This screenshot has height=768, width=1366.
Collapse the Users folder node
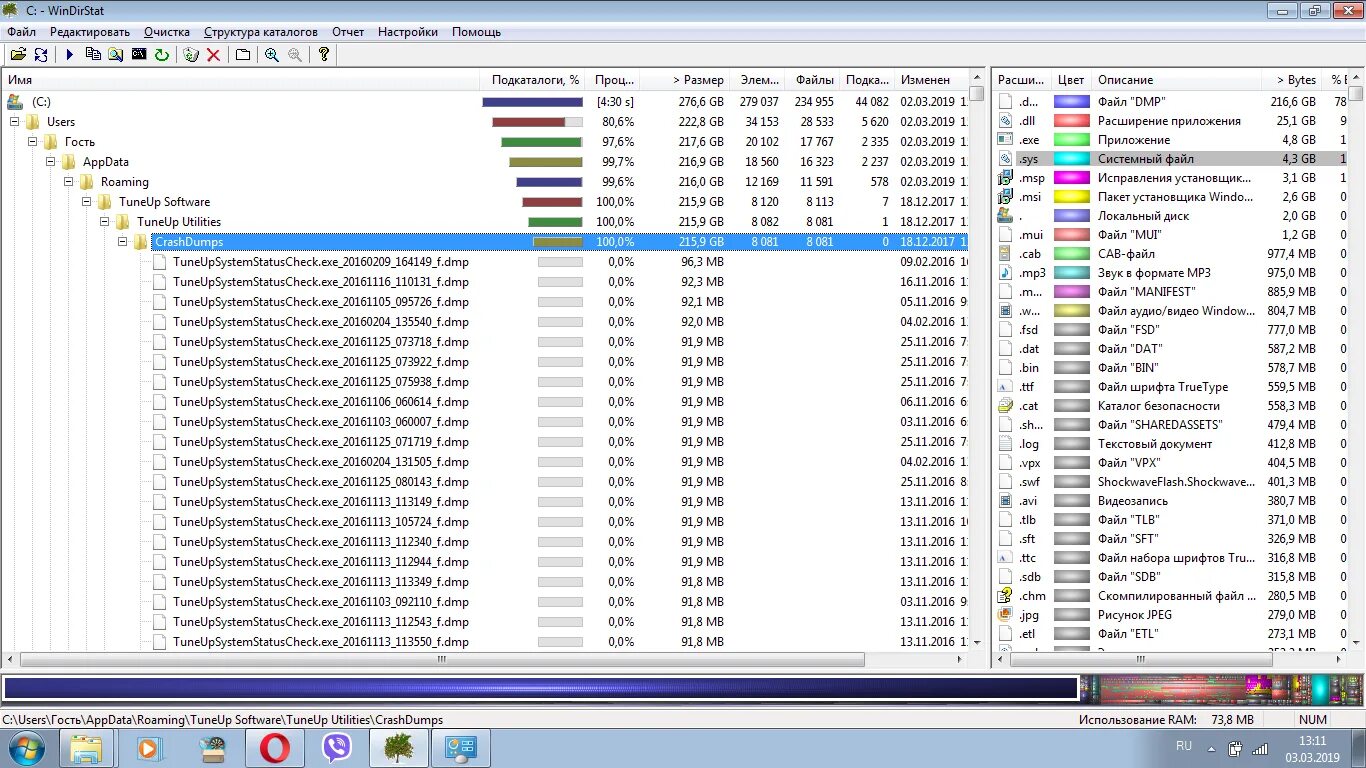[15, 122]
